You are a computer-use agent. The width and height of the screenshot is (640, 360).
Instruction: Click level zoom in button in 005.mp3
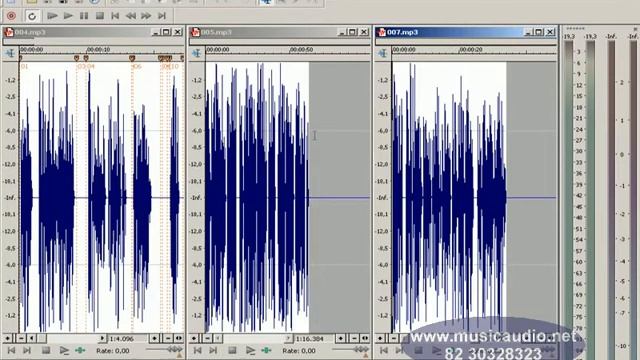[194, 338]
